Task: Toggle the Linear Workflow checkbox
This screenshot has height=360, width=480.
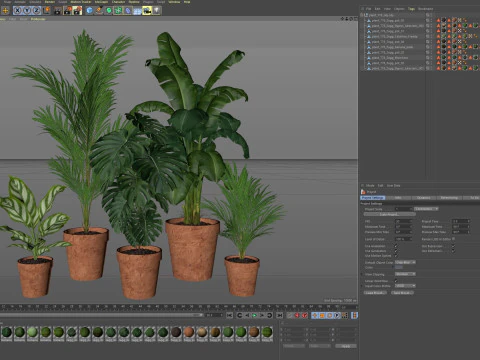Action: pyautogui.click(x=396, y=281)
